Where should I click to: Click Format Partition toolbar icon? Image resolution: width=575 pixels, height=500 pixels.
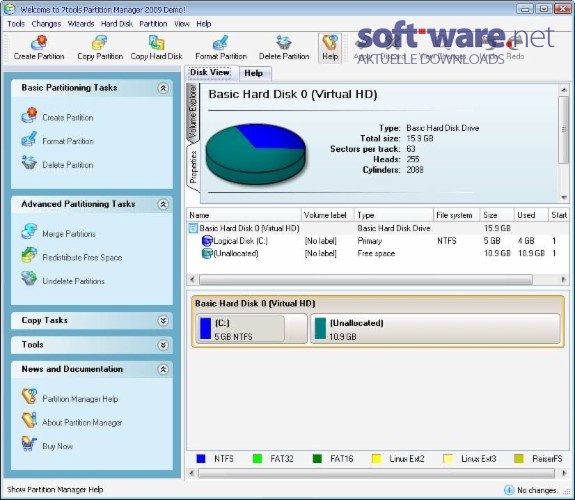click(221, 43)
